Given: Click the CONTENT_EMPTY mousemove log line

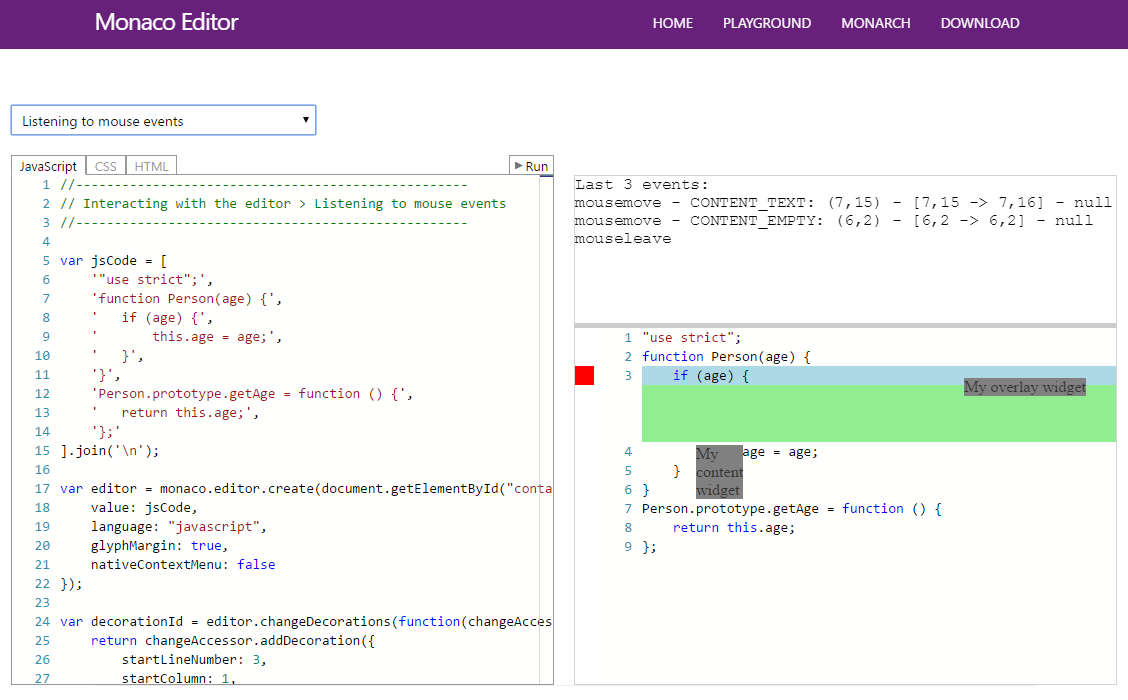Looking at the screenshot, I should click(834, 221).
